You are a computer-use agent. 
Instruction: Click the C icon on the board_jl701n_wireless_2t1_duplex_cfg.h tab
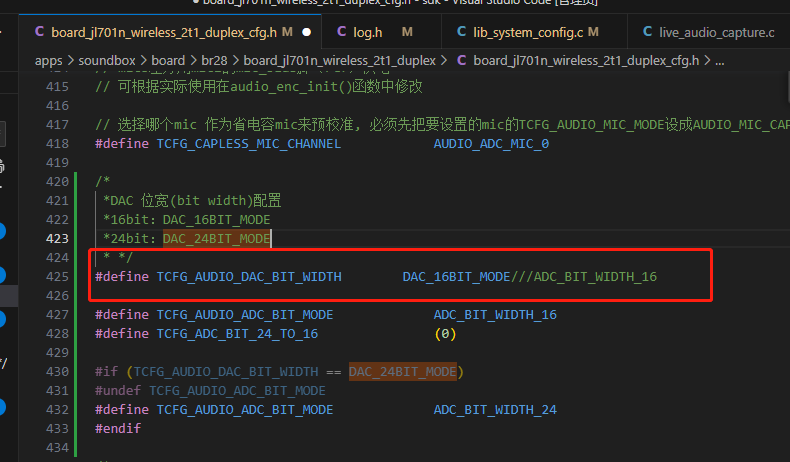point(39,32)
